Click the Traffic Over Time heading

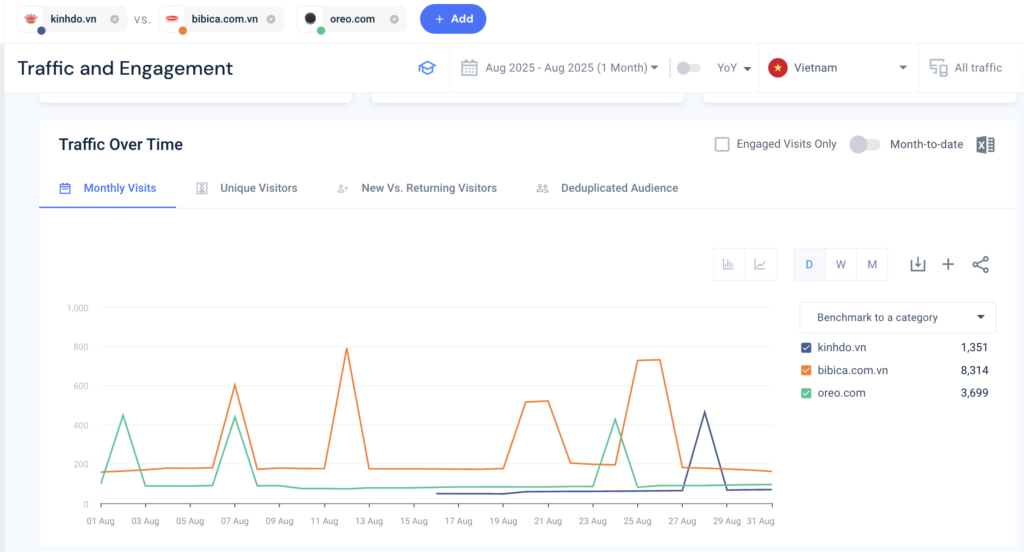coord(121,144)
